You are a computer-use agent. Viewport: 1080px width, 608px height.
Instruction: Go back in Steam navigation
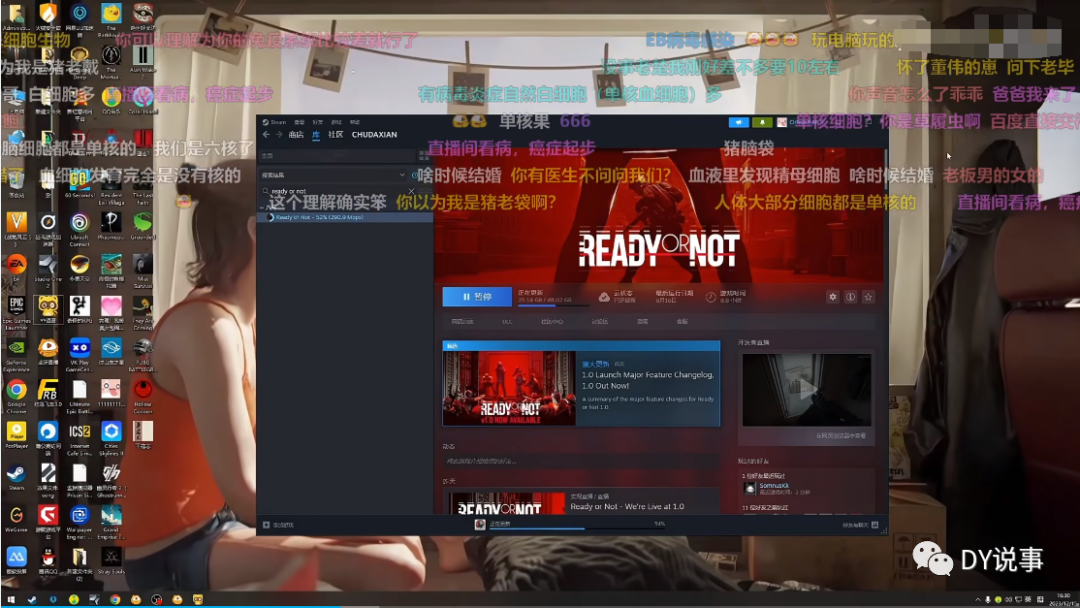[x=267, y=134]
